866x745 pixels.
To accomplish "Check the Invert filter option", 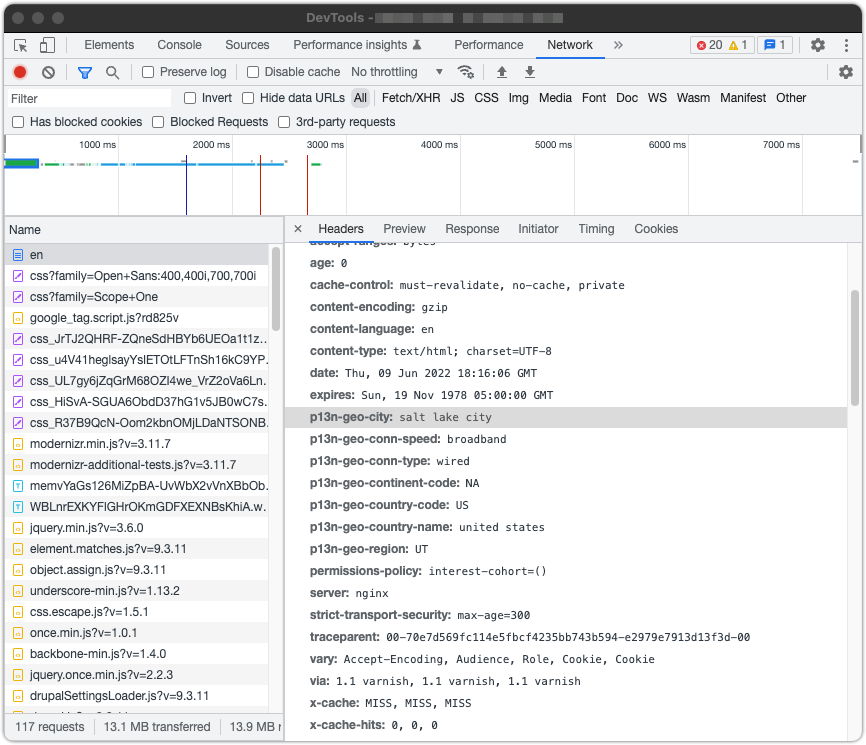I will point(189,97).
